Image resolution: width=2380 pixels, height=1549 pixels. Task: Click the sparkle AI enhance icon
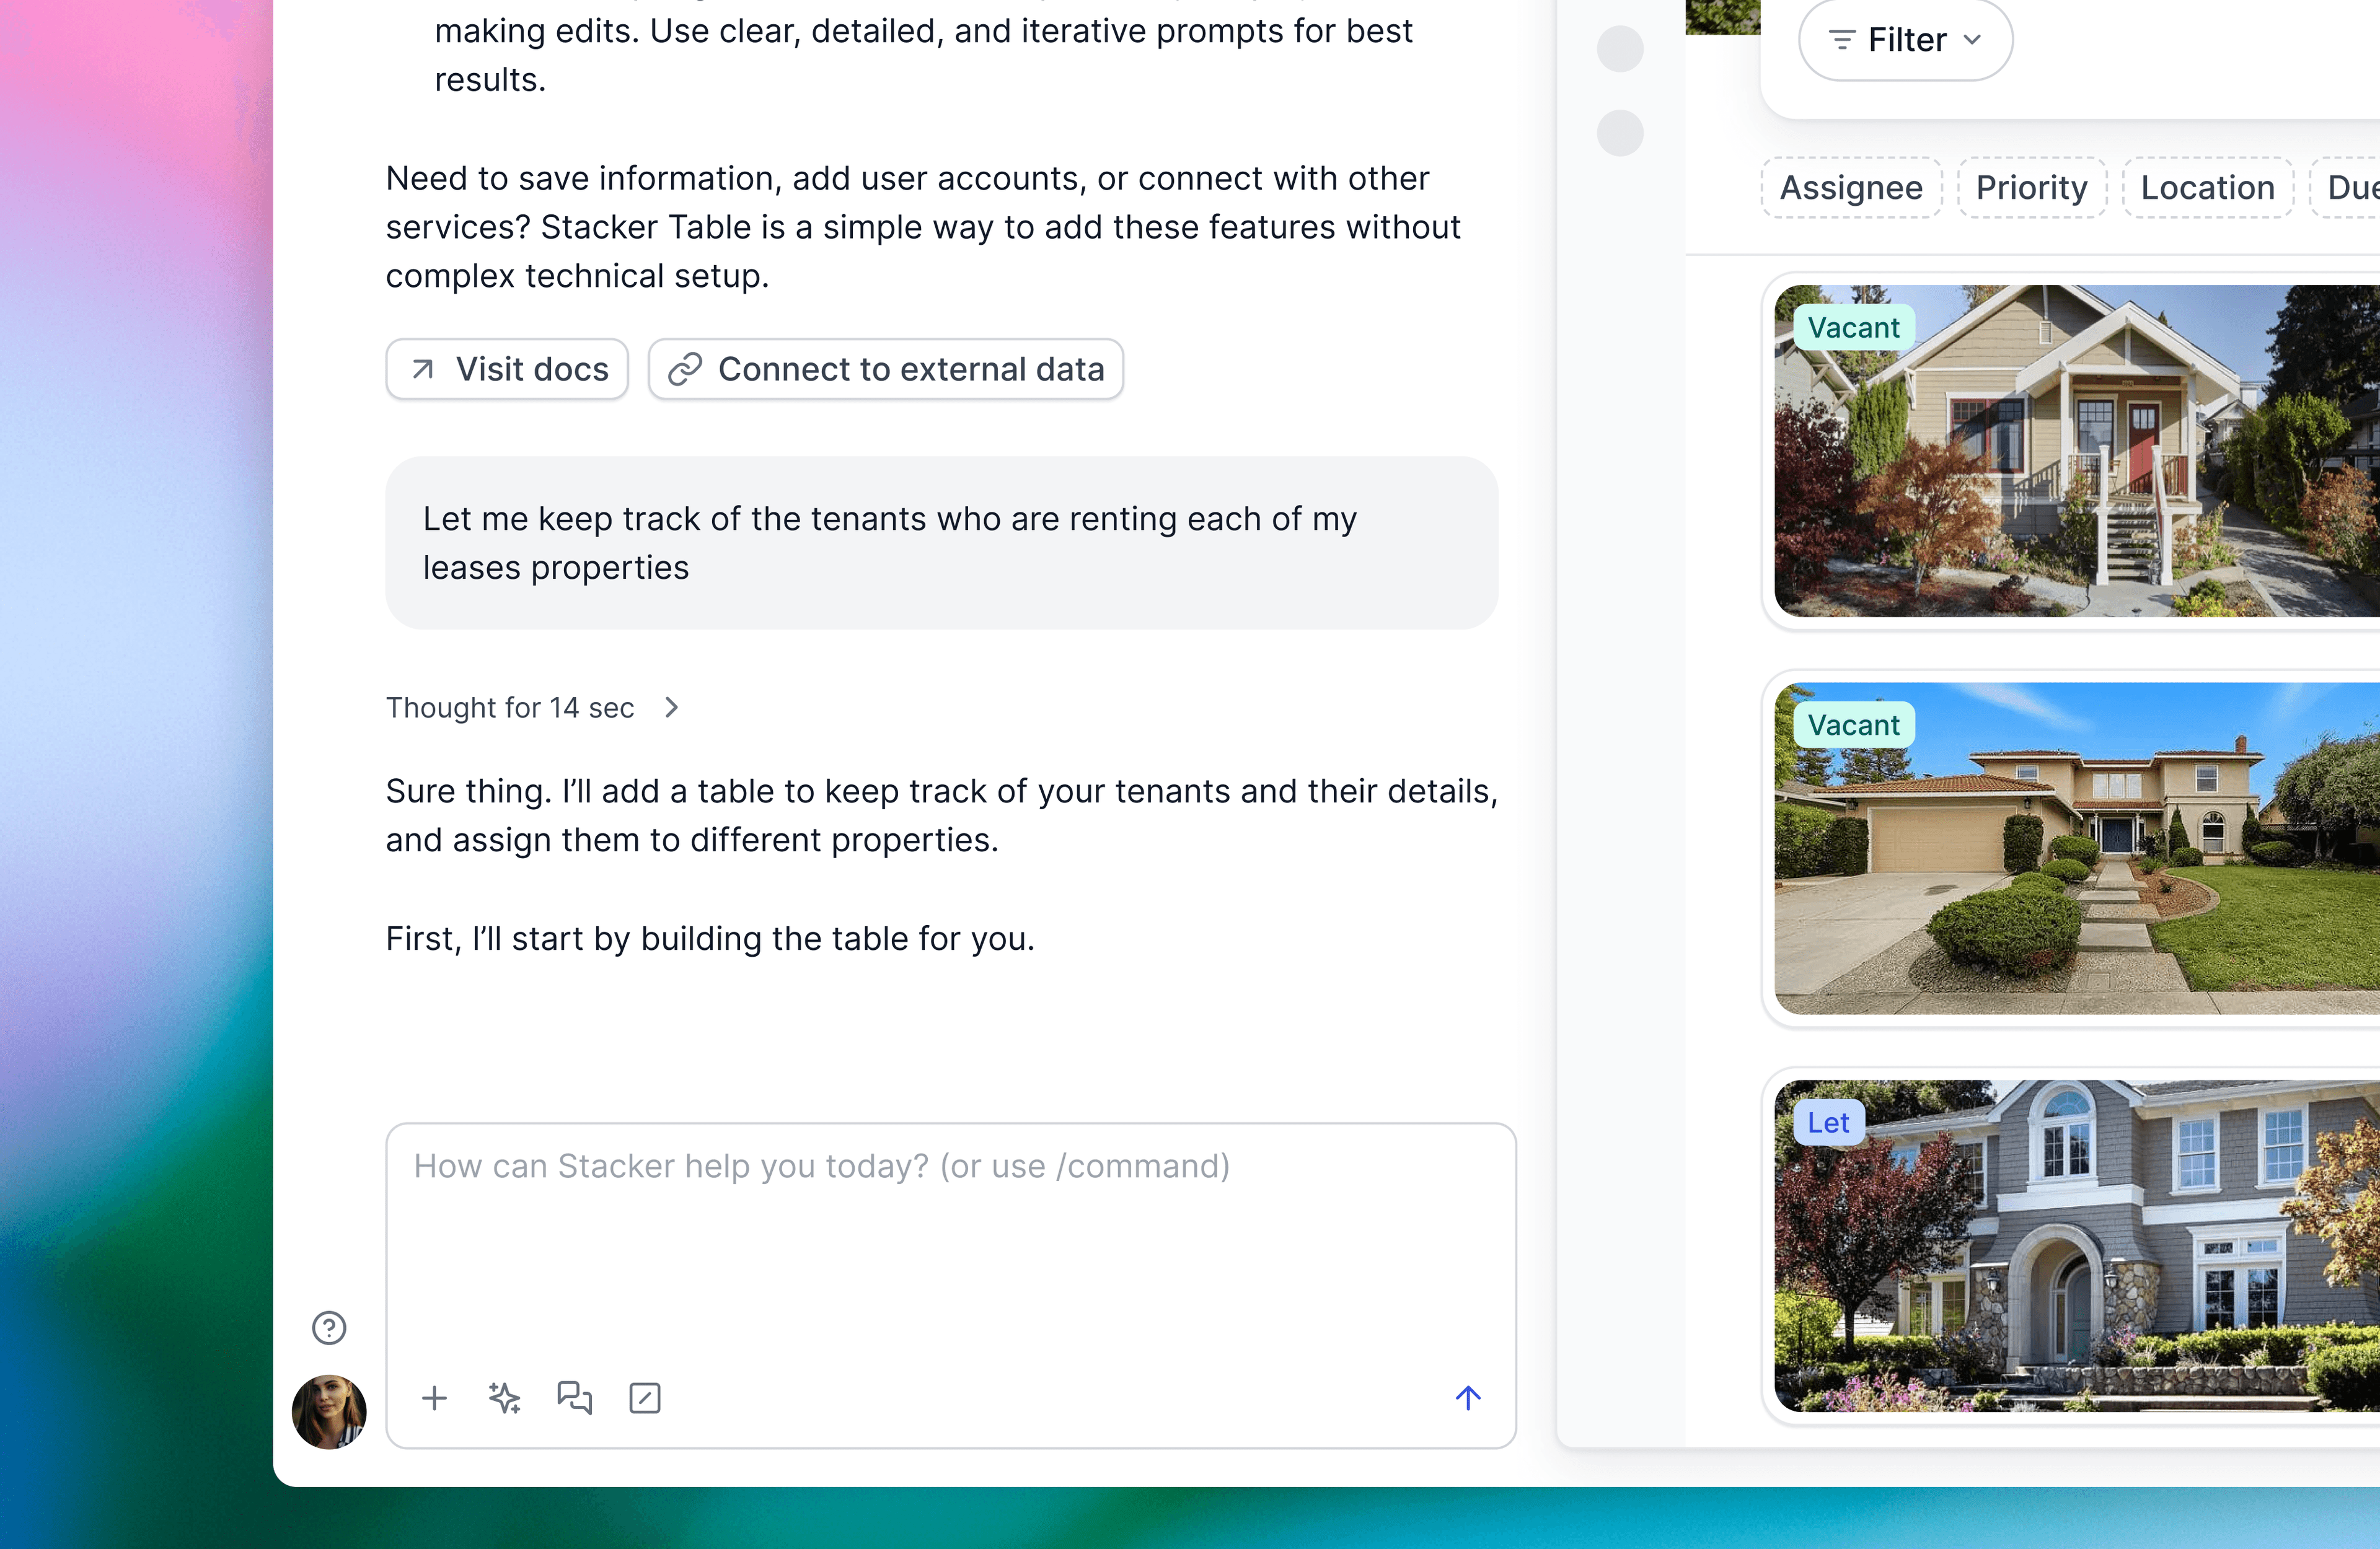point(504,1398)
